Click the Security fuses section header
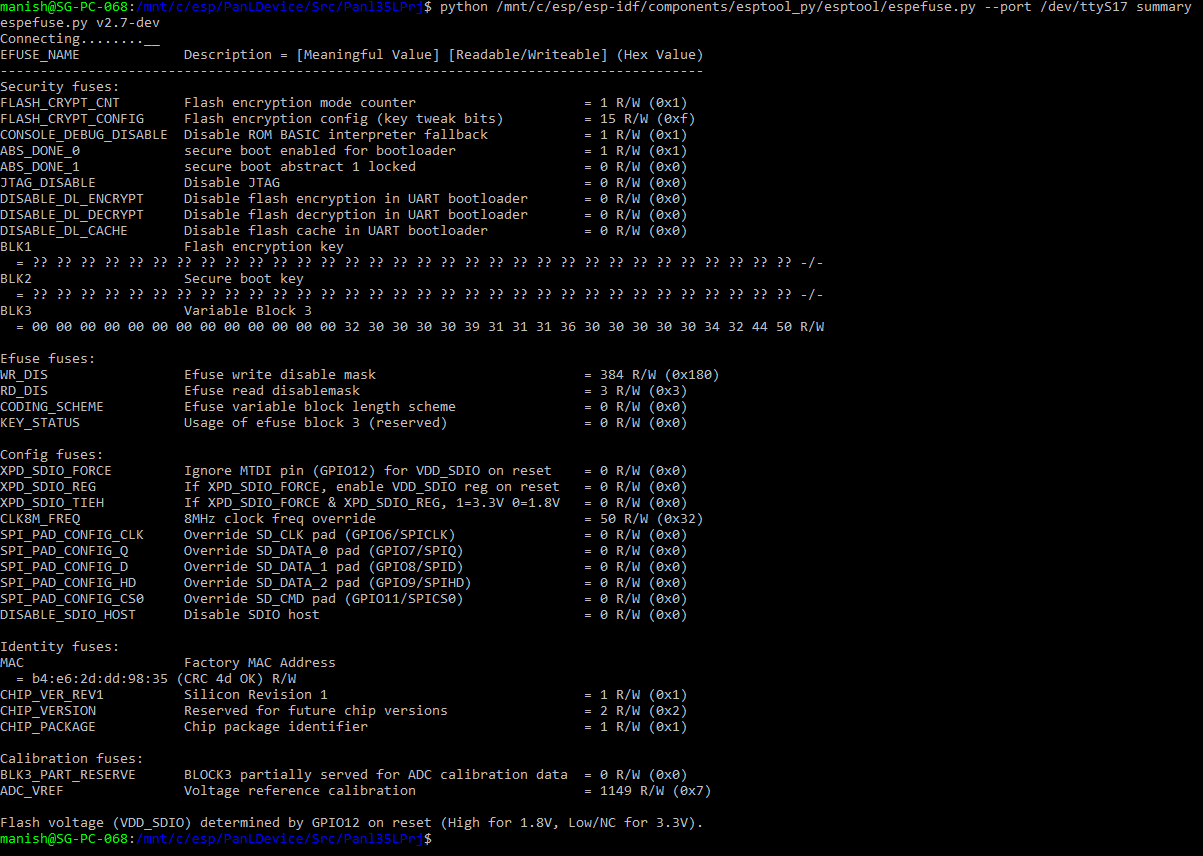Image resolution: width=1203 pixels, height=856 pixels. [x=47, y=86]
